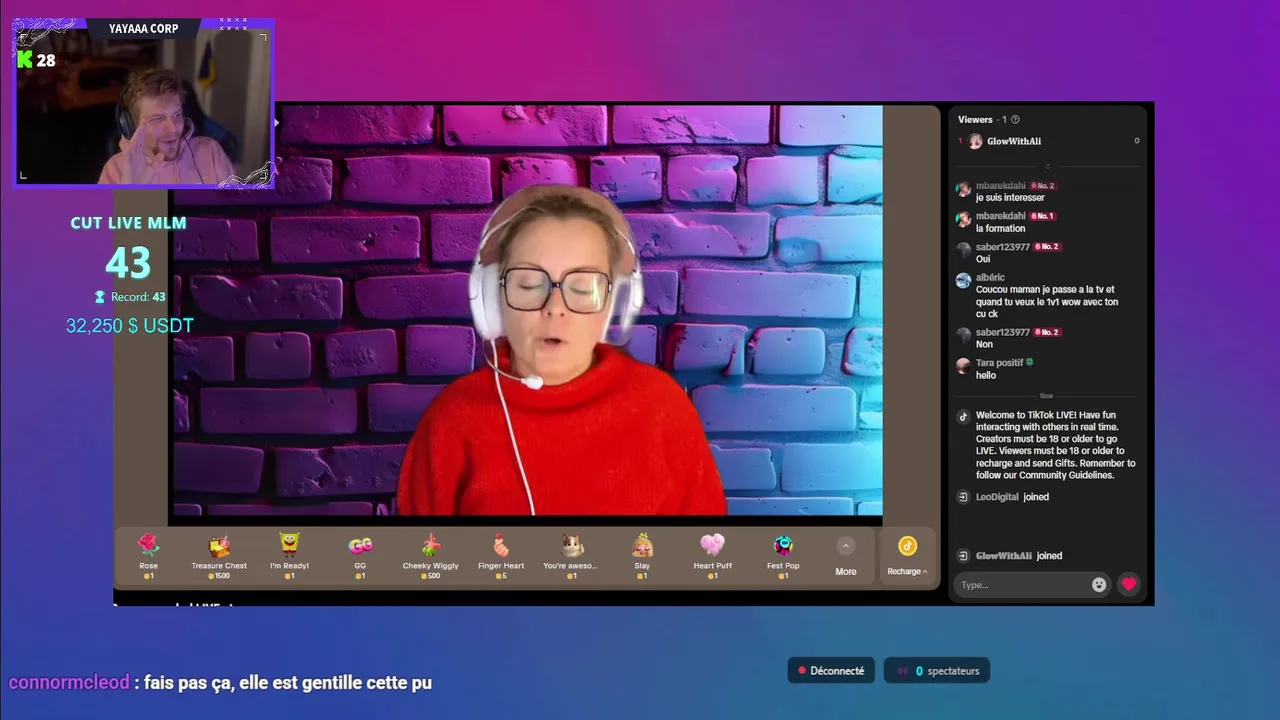
Task: Expand the viewers list chevron
Action: [x=1048, y=165]
